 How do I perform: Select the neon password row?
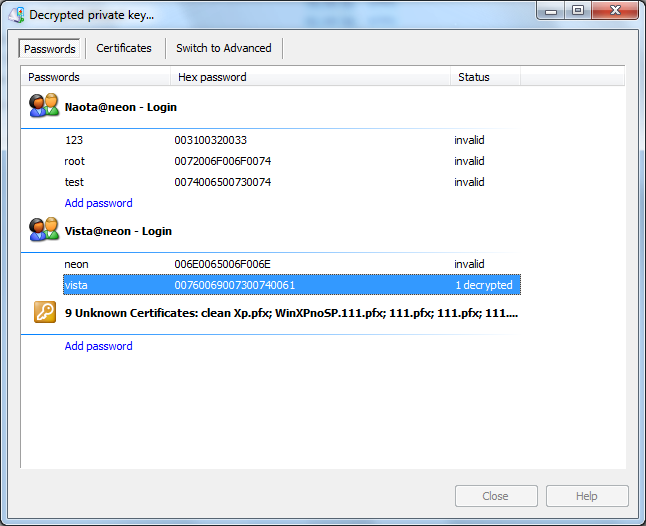click(x=77, y=264)
